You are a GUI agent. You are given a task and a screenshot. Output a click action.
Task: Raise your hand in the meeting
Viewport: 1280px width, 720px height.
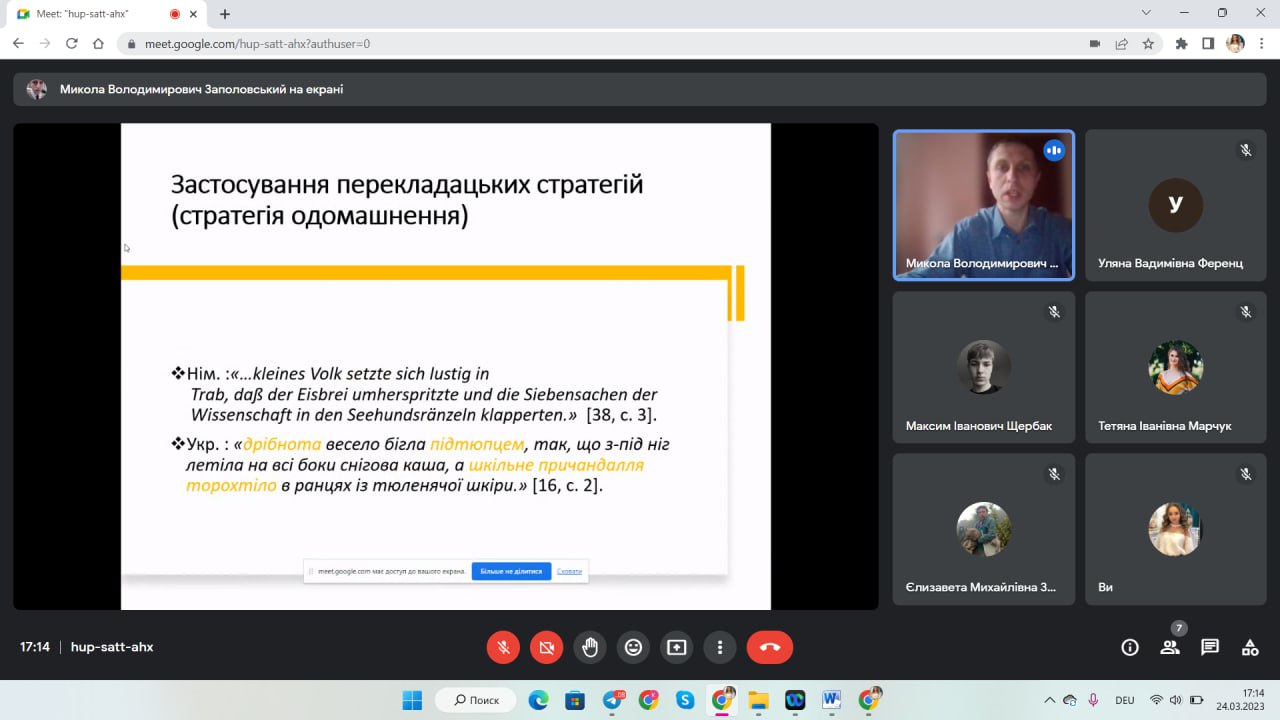[590, 647]
